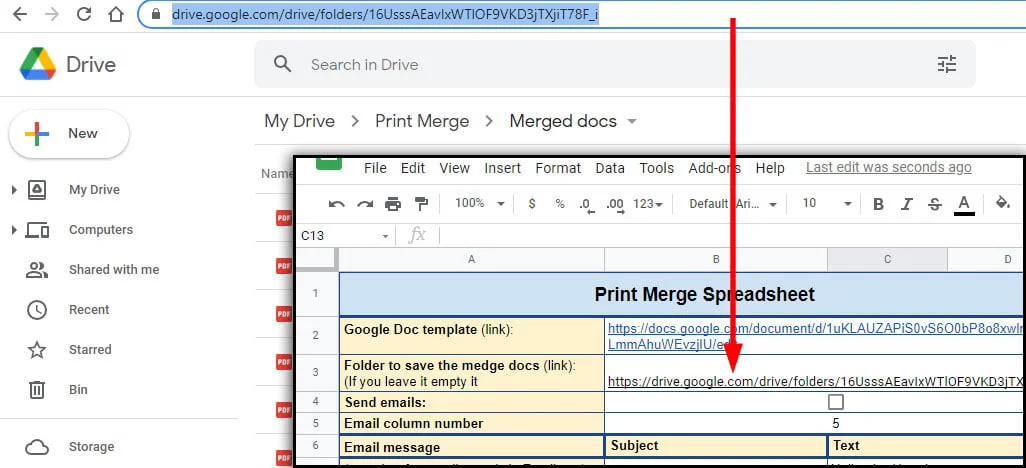The image size is (1026, 468).
Task: Open Computers in the sidebar
Action: tap(101, 230)
